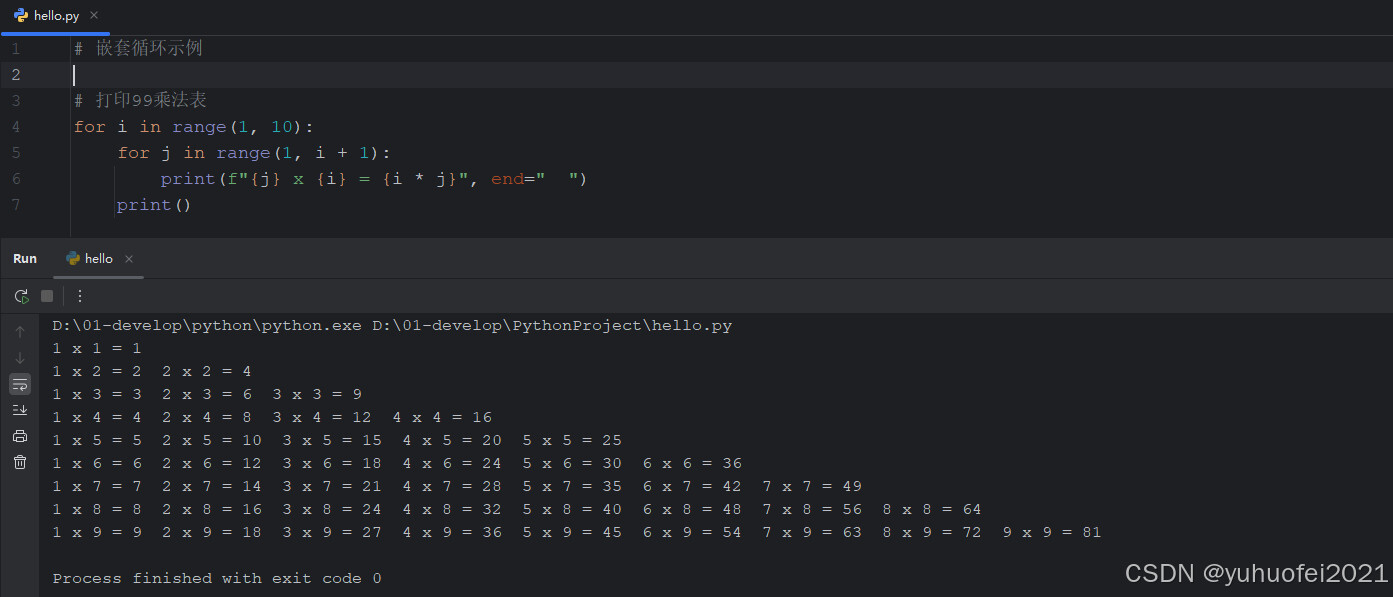
Task: Click output '6 x 6 = 36'
Action: pos(692,464)
